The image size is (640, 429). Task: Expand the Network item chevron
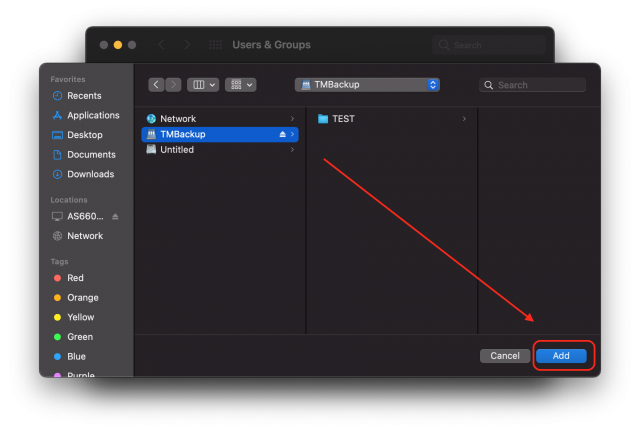pyautogui.click(x=292, y=119)
